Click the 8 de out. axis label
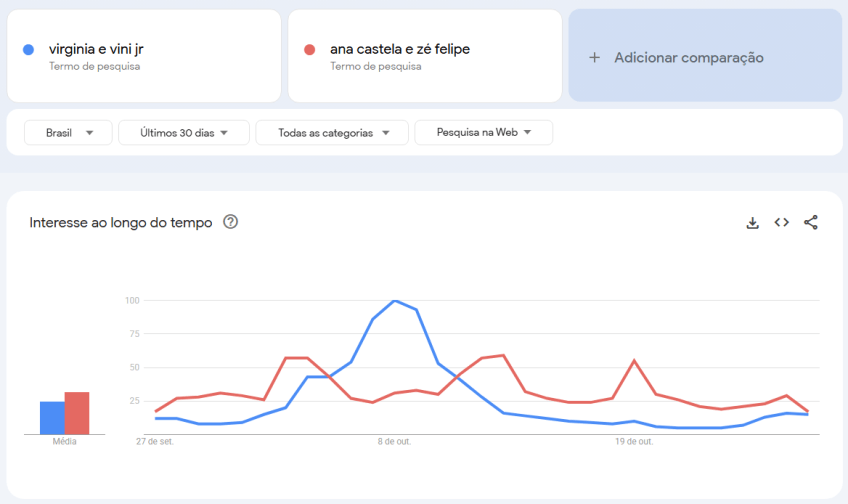Screen dimensions: 848x504 click(x=394, y=441)
